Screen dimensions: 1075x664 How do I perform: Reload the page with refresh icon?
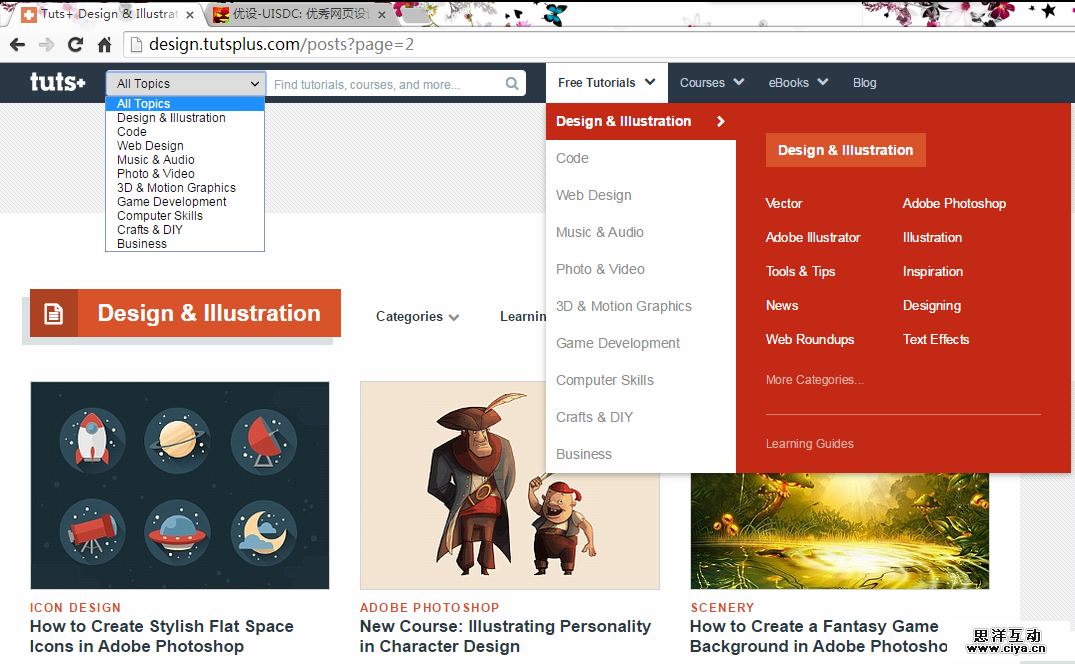[75, 45]
